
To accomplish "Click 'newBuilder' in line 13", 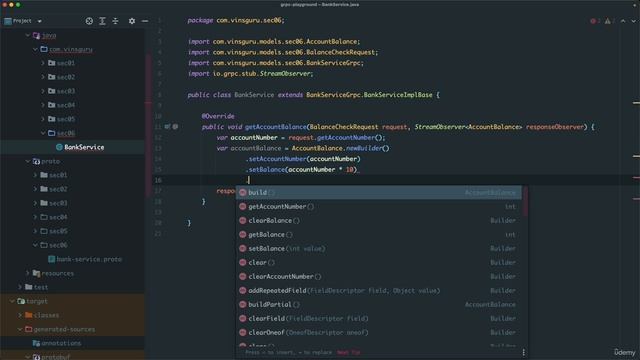I will [364, 148].
